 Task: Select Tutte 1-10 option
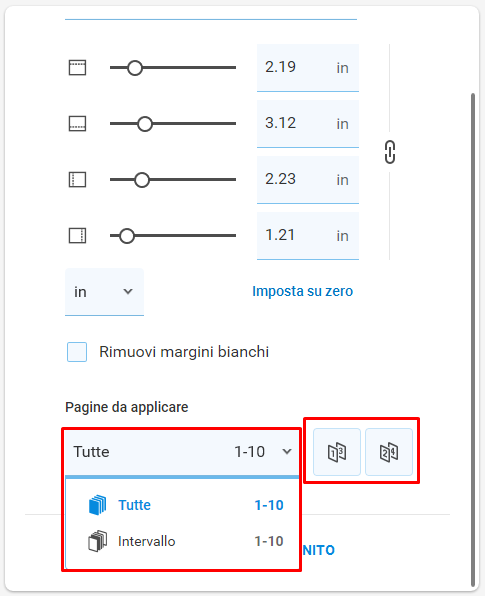(182, 505)
